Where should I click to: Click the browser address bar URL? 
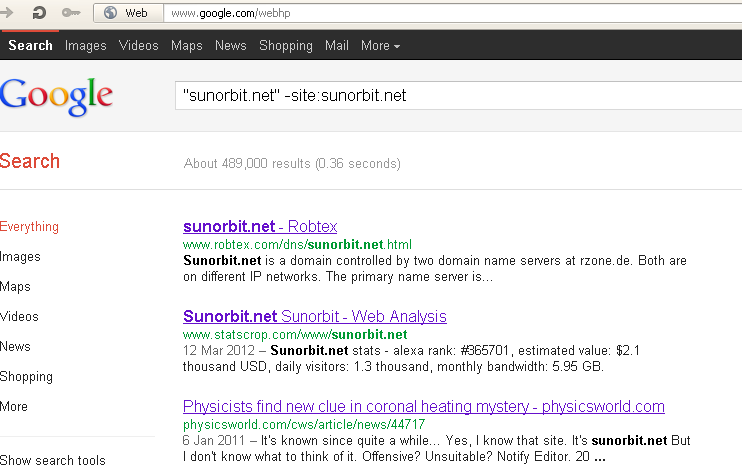(452, 13)
